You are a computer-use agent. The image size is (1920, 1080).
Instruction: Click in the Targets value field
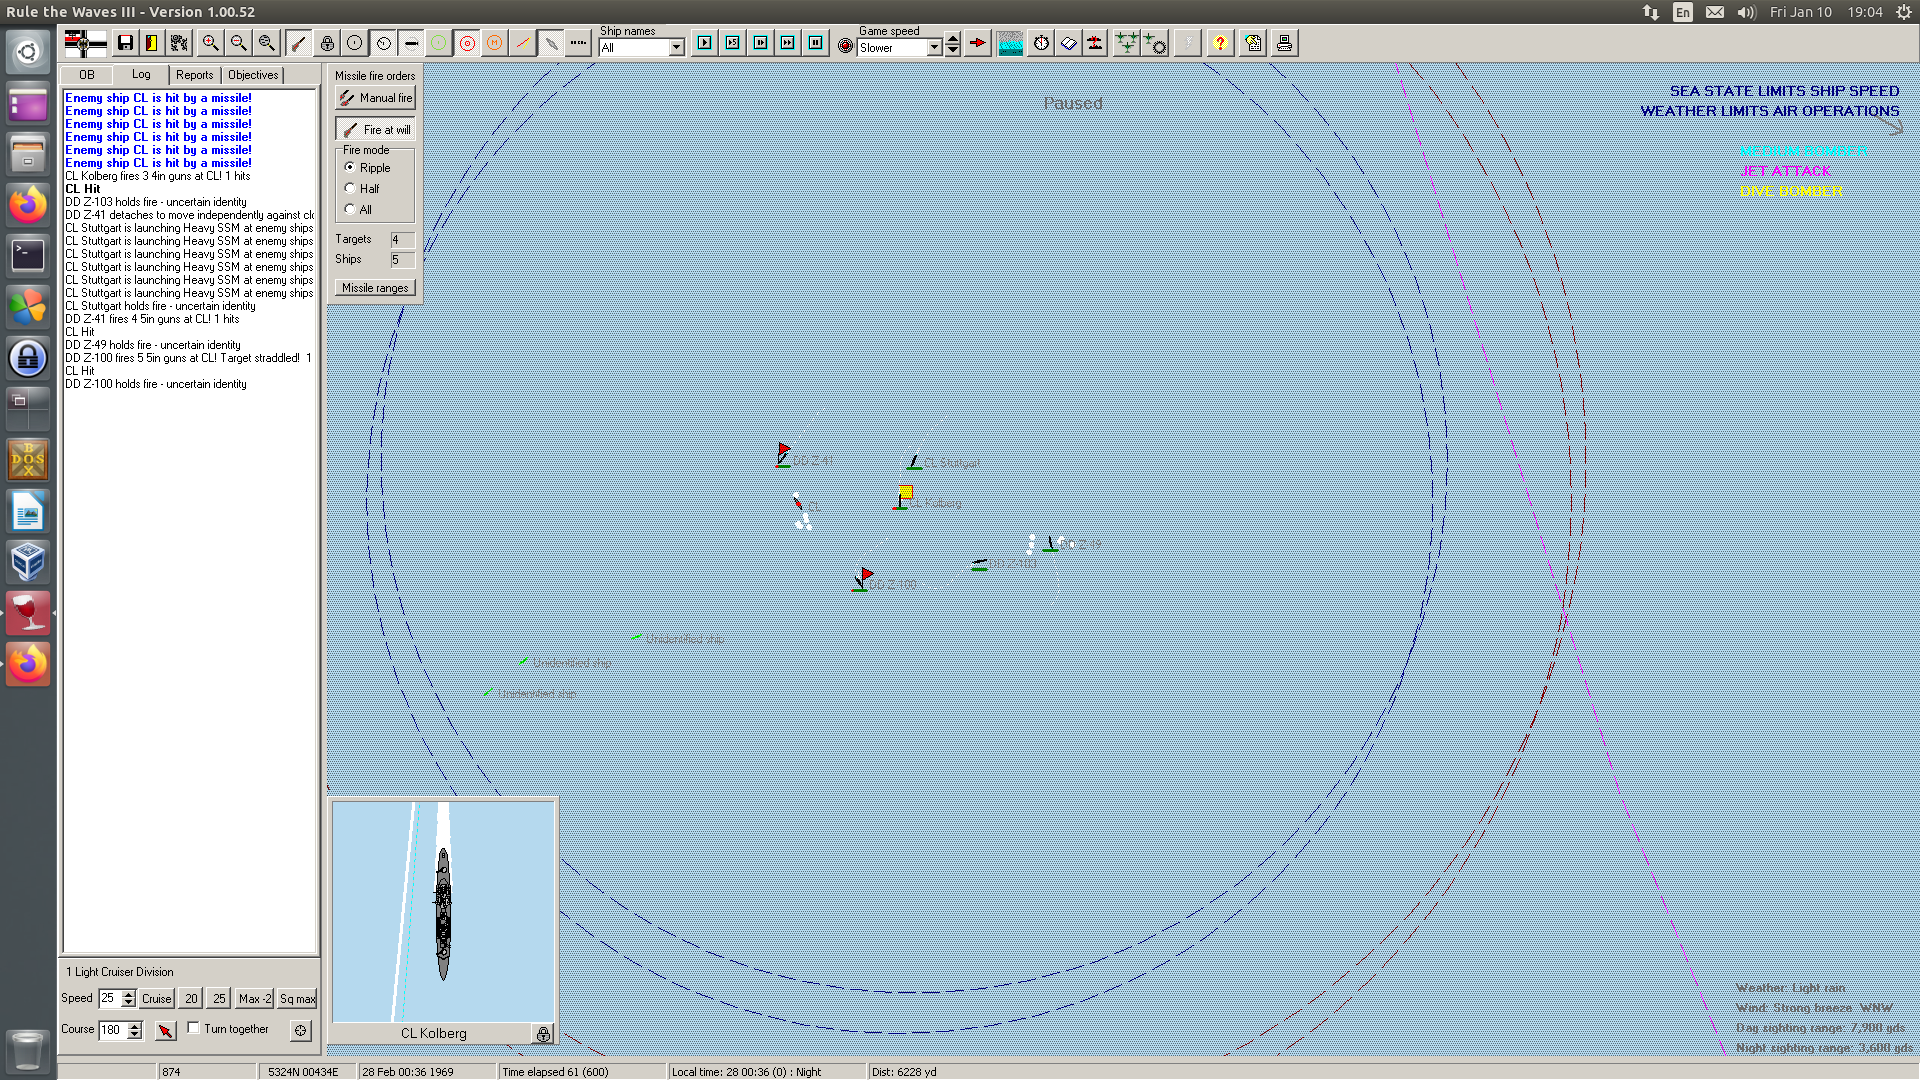coord(402,240)
